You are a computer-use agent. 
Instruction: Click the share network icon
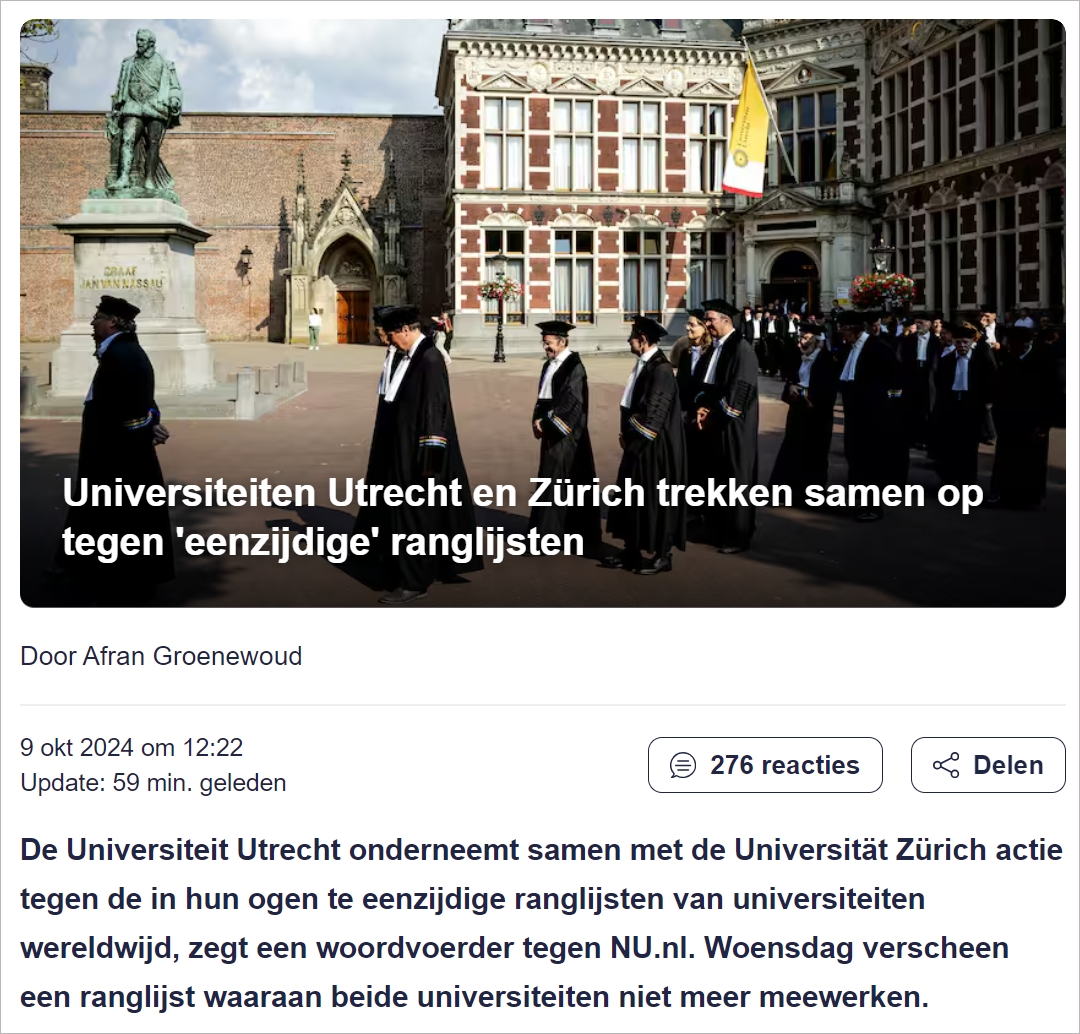(x=946, y=765)
